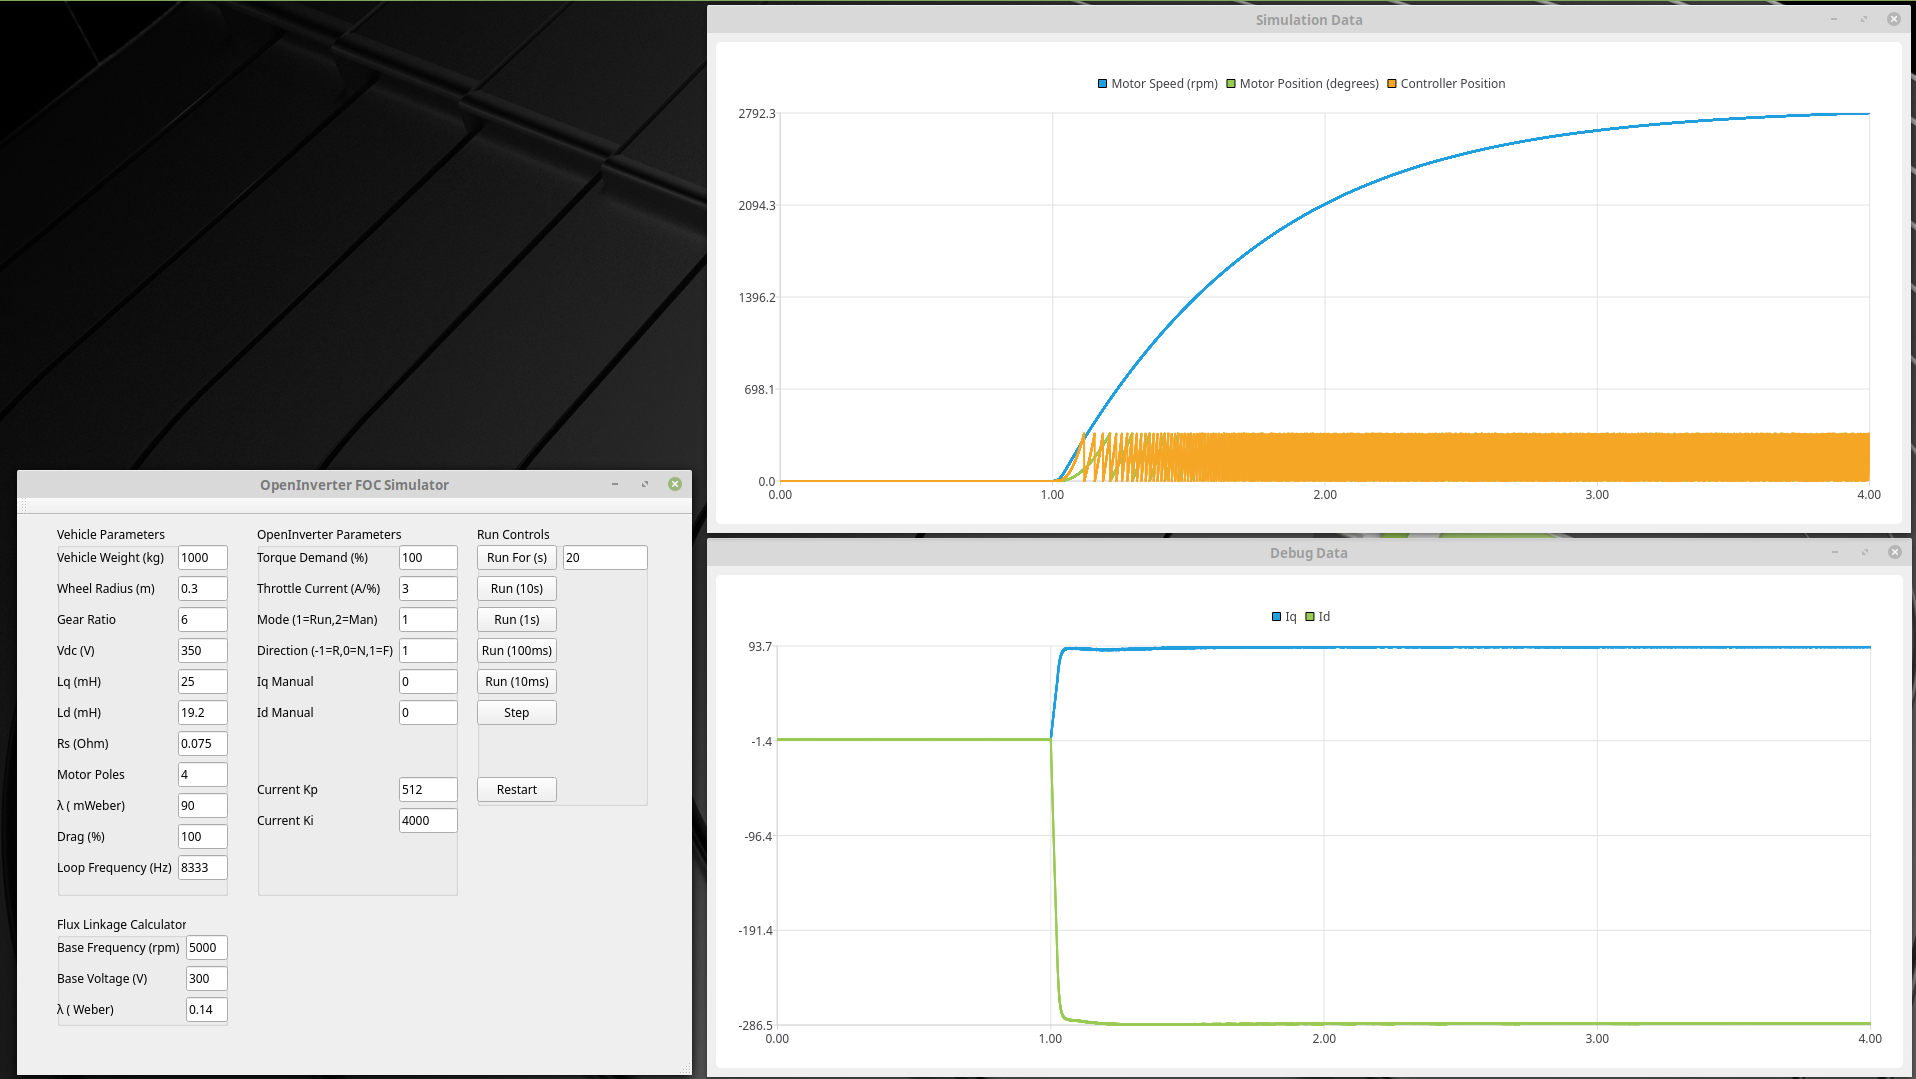Close the OpenInverter FOC Simulator window
The height and width of the screenshot is (1079, 1916).
(x=675, y=484)
